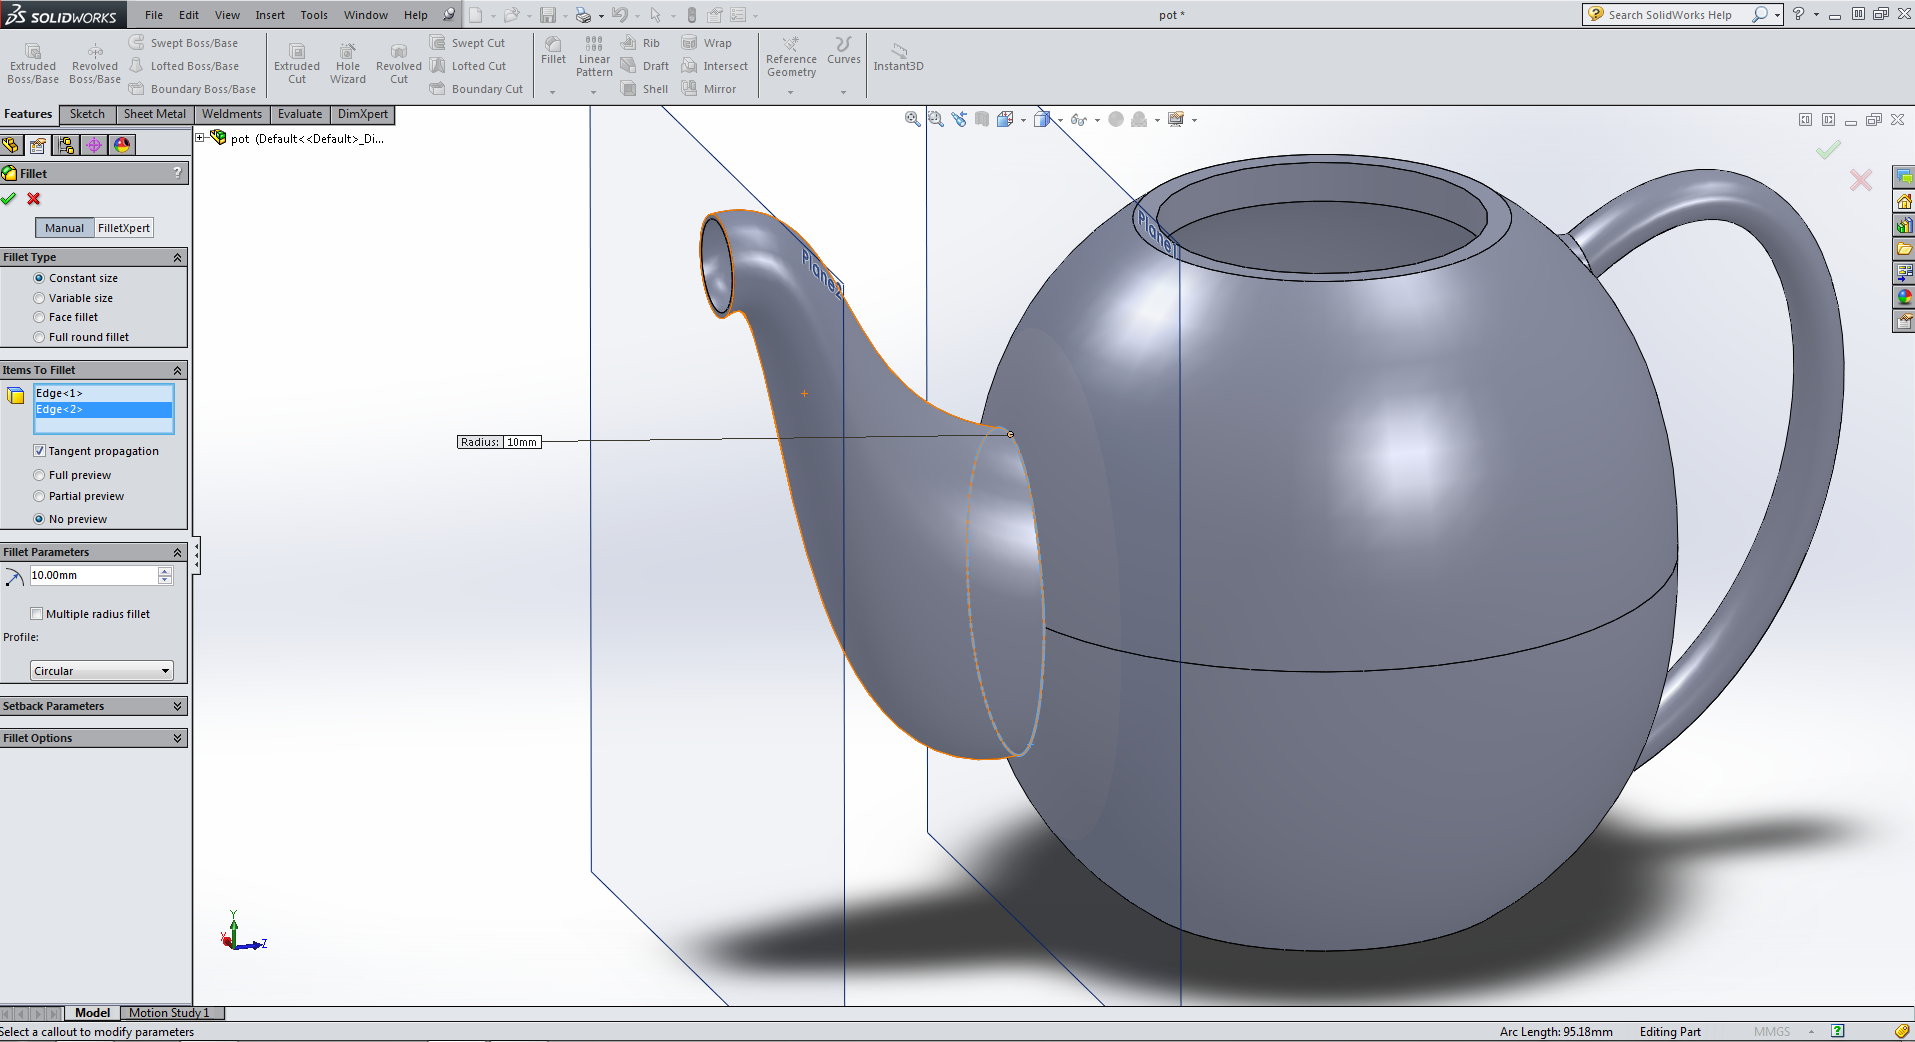1915x1042 pixels.
Task: Open the Circular profile dropdown
Action: click(x=102, y=671)
